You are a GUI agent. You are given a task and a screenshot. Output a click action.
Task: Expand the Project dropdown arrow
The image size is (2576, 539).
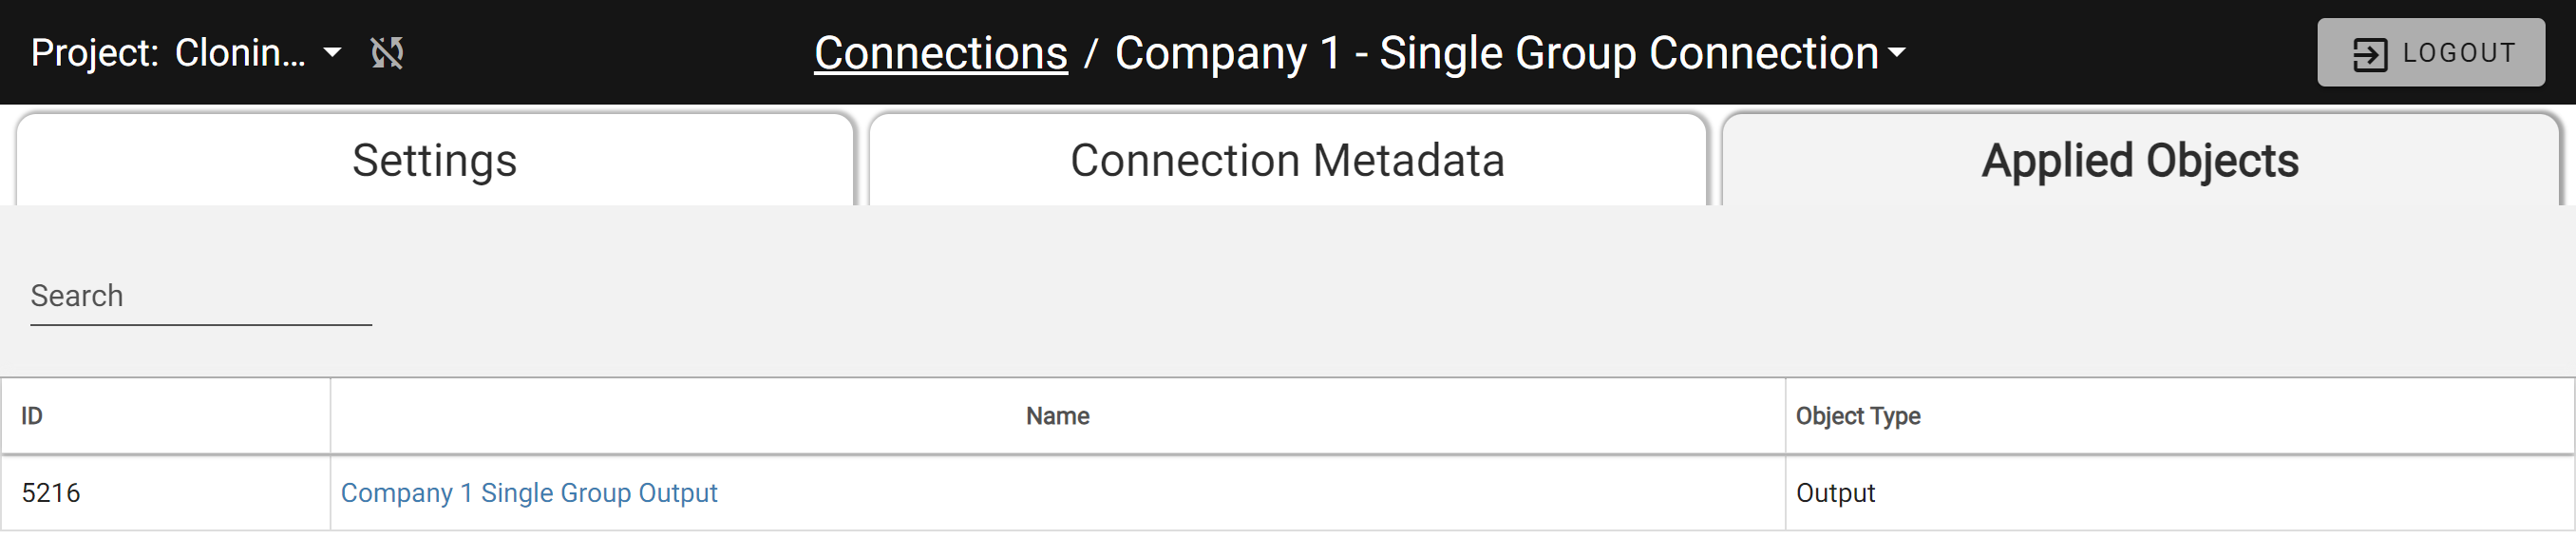(x=333, y=53)
